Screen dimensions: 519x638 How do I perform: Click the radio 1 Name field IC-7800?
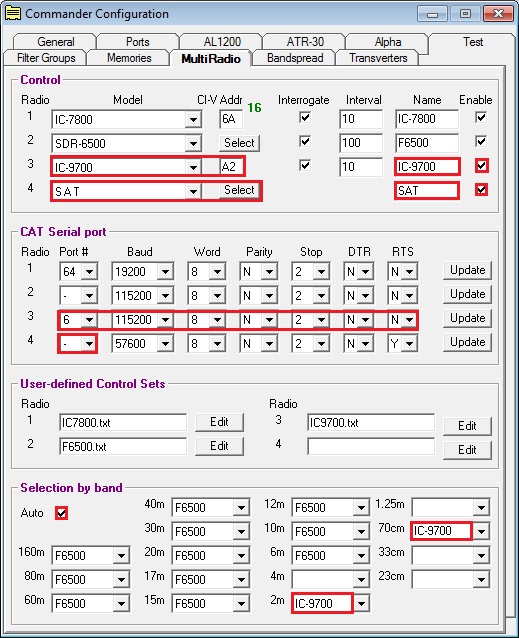[426, 119]
